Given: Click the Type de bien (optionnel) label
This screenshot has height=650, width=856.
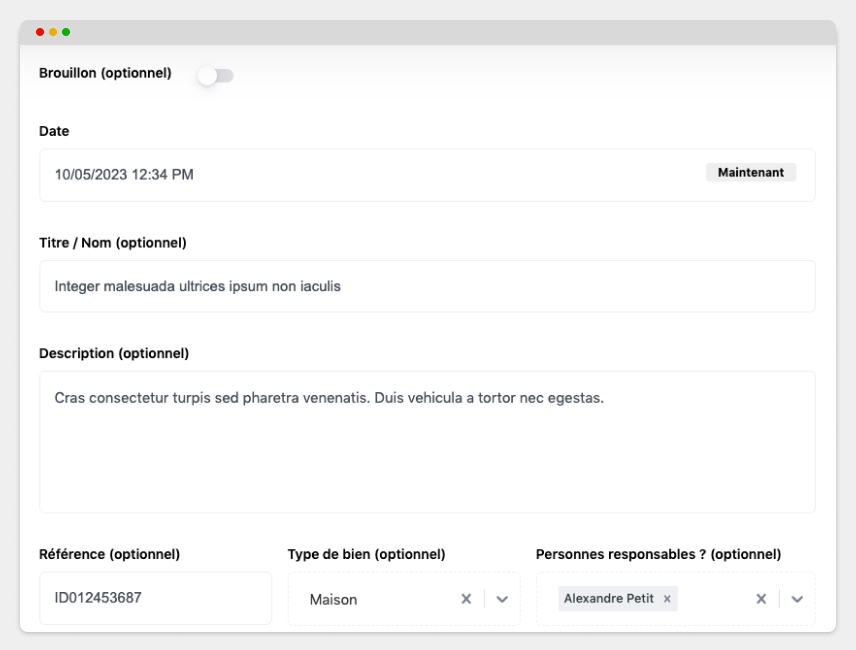Looking at the screenshot, I should click(367, 554).
